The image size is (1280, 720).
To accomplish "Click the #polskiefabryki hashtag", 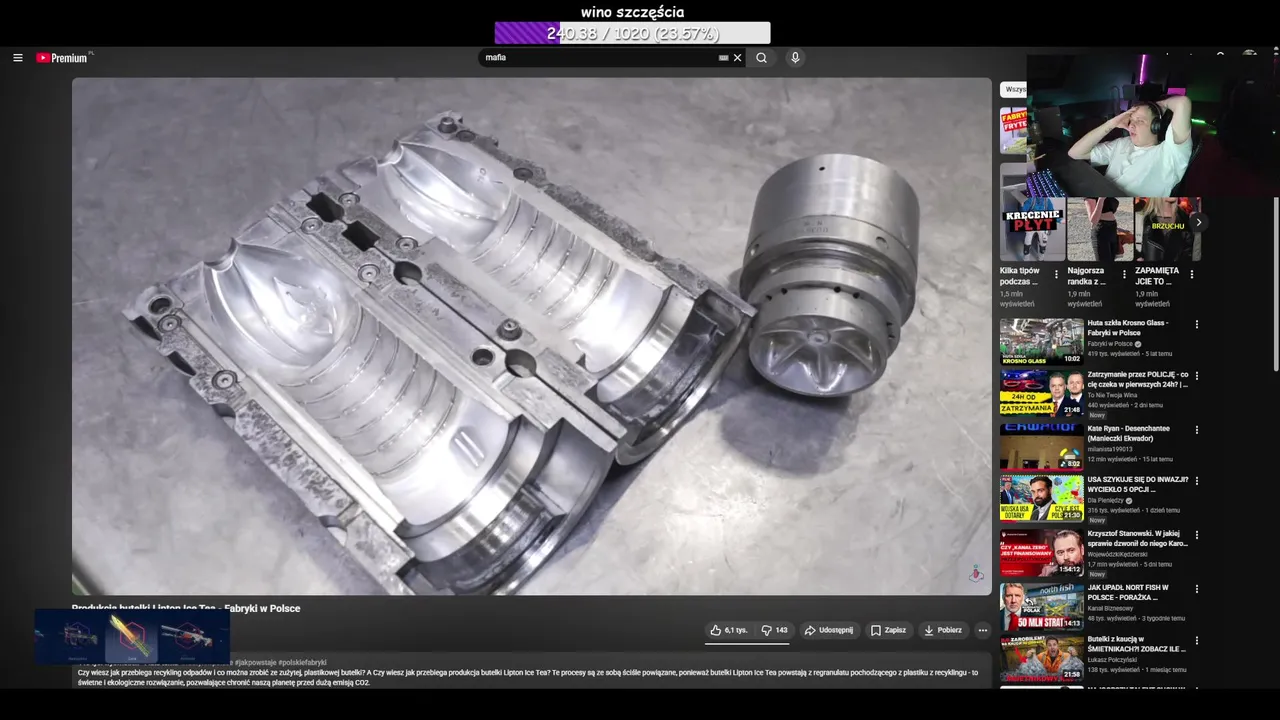I will (x=302, y=662).
